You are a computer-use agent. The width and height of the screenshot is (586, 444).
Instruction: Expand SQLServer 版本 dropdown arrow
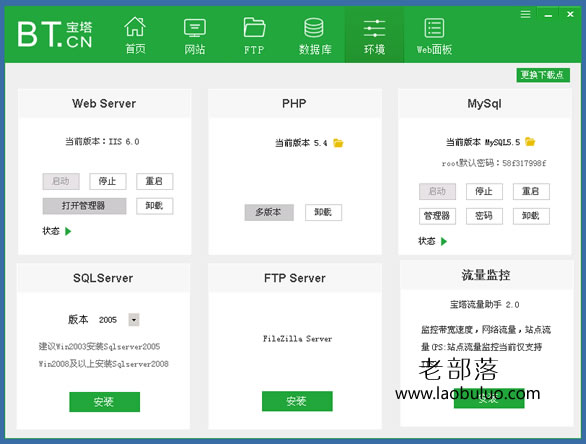[134, 320]
